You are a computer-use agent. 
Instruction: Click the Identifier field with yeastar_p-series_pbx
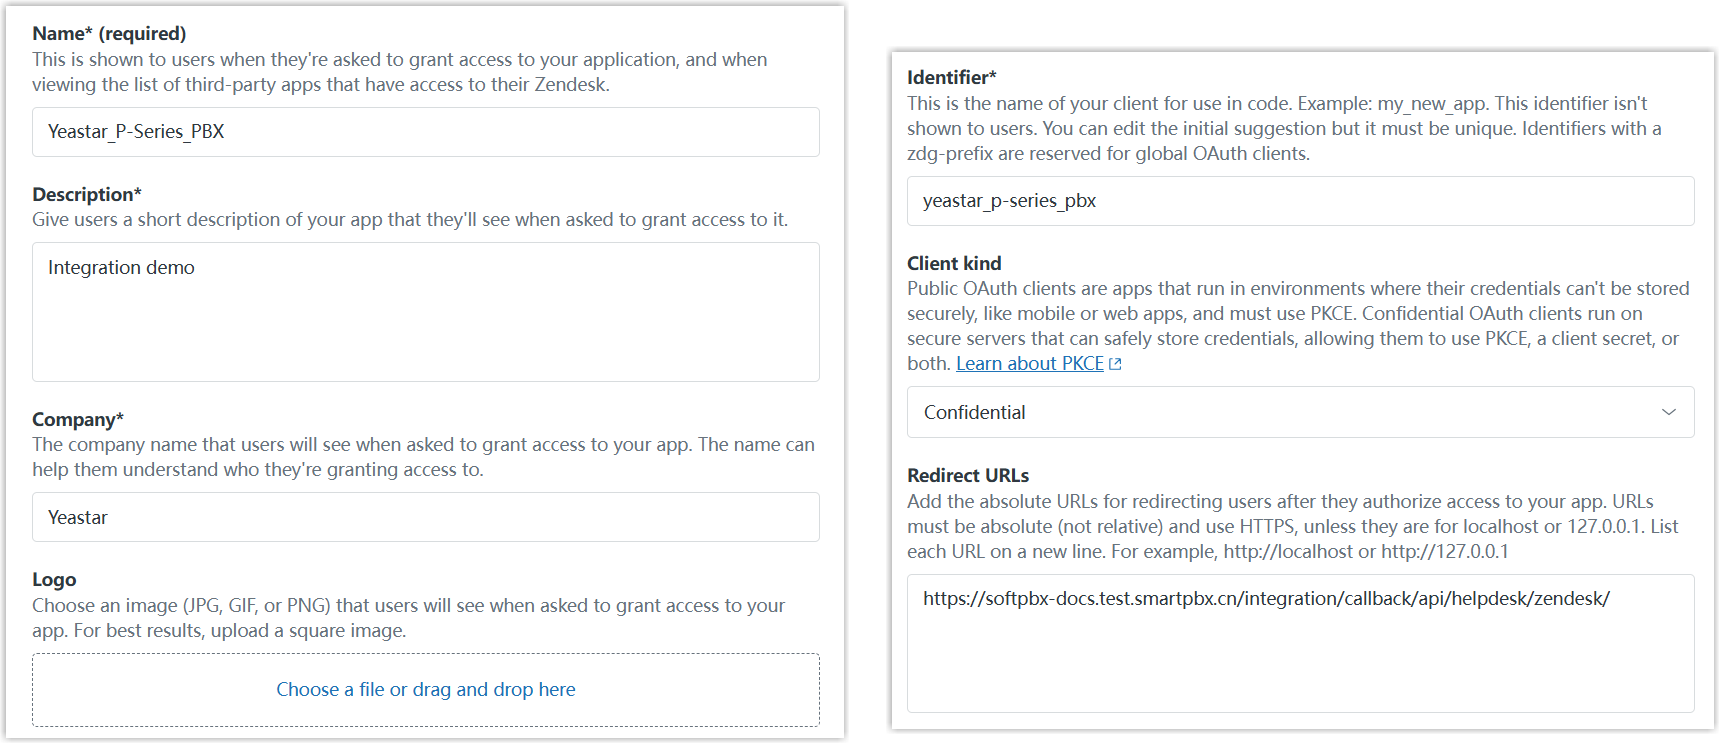coord(1299,201)
